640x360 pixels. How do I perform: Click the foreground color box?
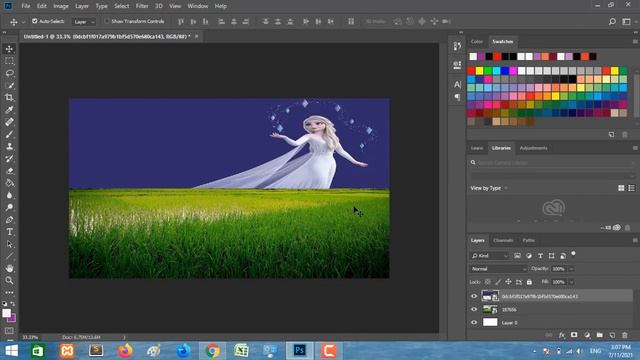(6, 313)
